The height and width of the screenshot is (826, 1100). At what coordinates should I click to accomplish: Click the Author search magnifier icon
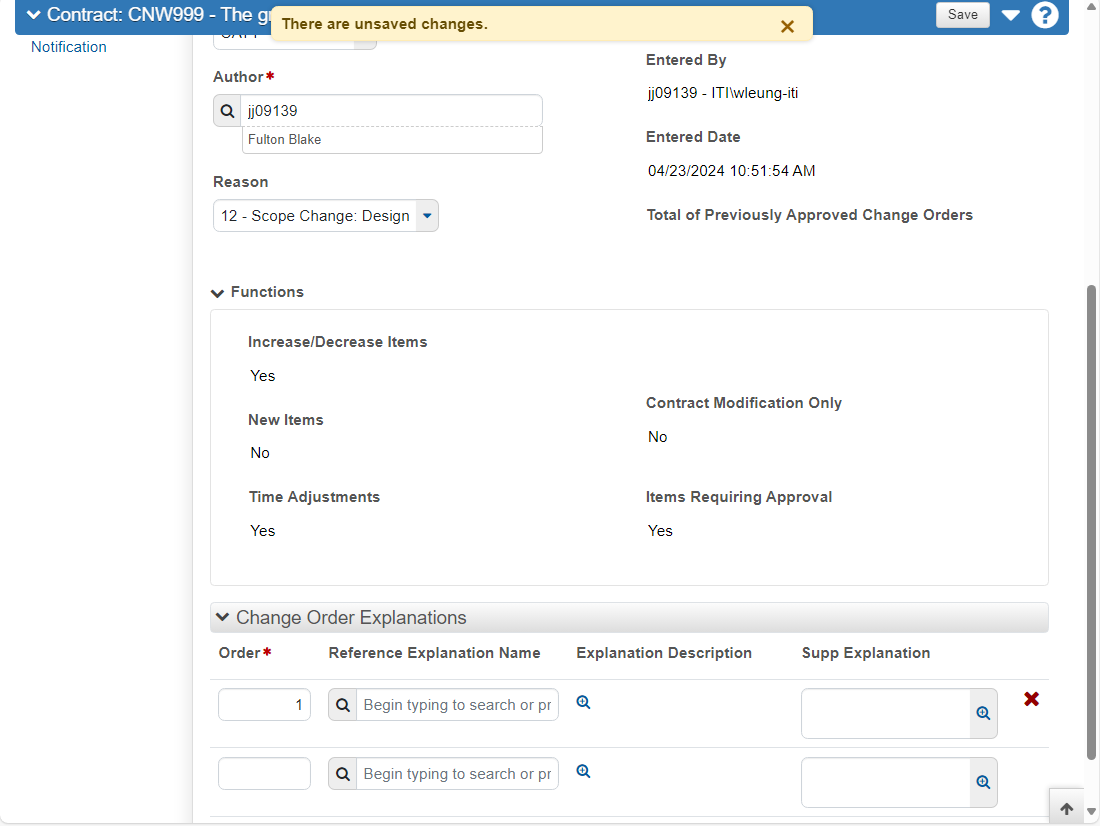click(227, 111)
